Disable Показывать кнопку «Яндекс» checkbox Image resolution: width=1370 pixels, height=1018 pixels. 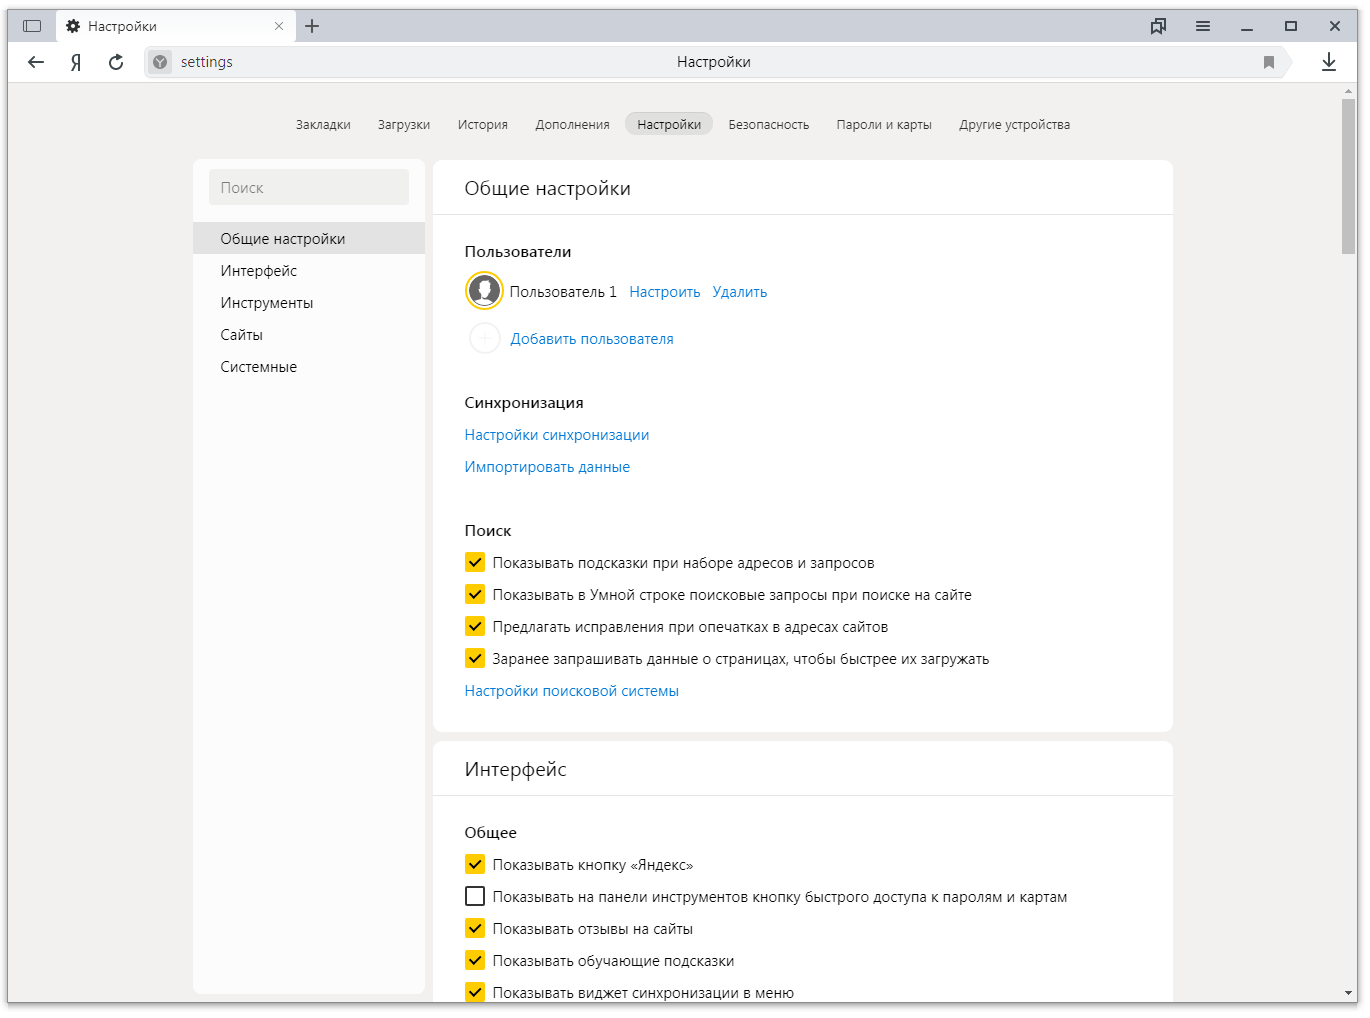(475, 865)
